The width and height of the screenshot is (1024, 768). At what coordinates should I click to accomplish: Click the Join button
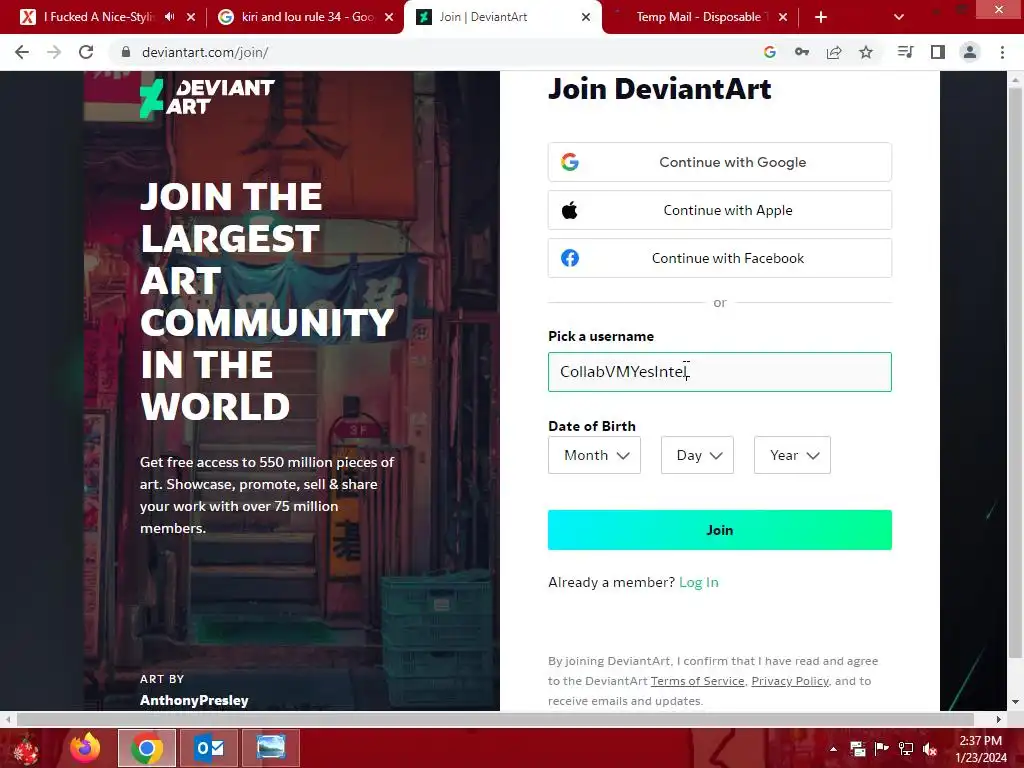(720, 530)
